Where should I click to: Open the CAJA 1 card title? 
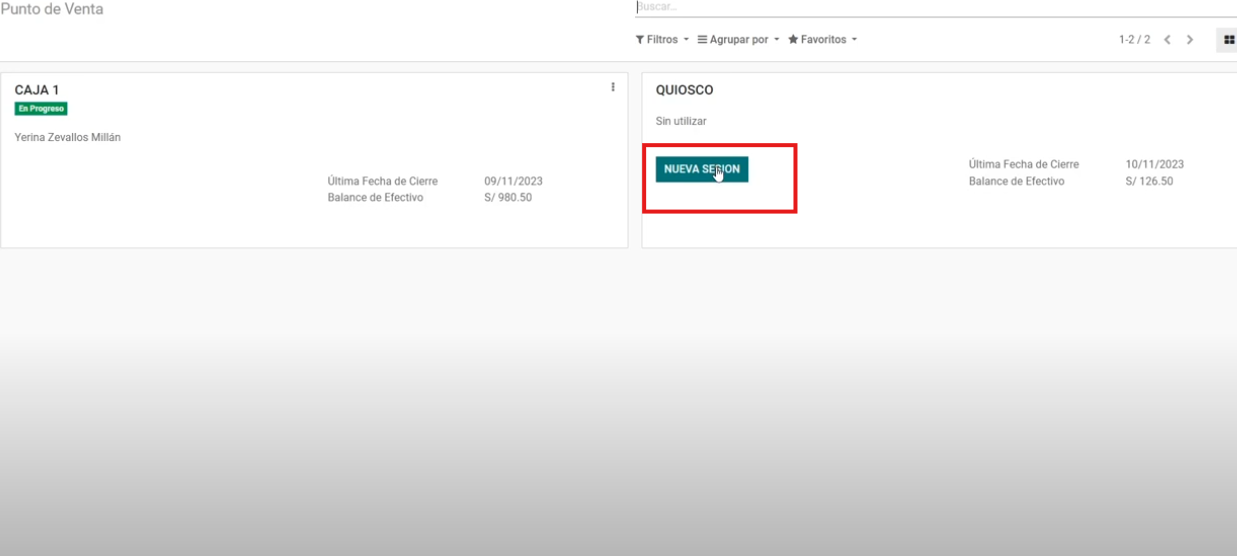pos(37,90)
